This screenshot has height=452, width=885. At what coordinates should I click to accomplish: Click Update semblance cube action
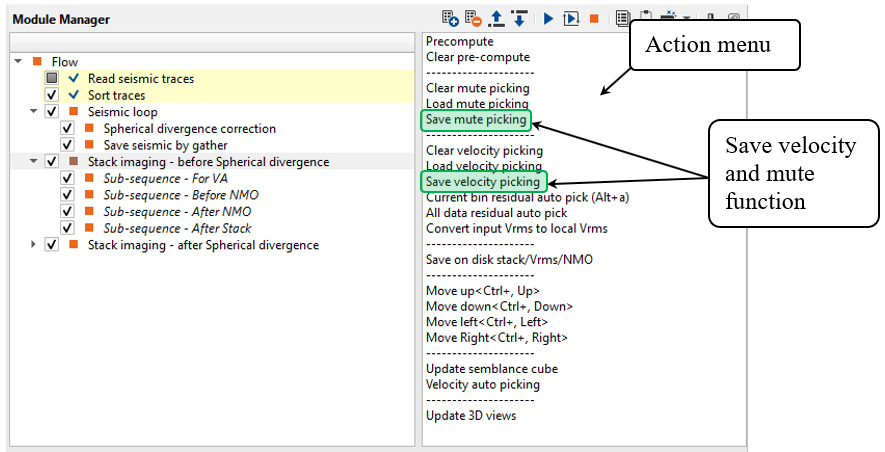coord(491,369)
